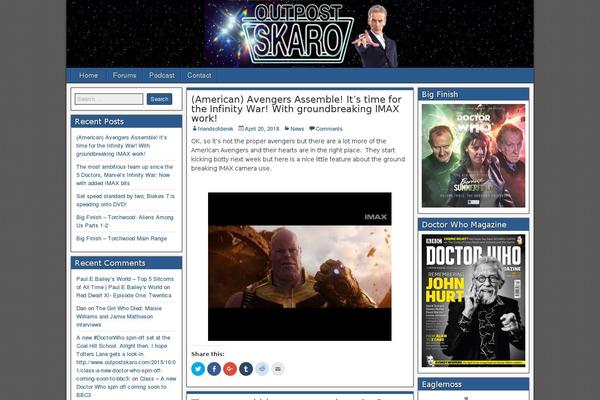Image resolution: width=600 pixels, height=400 pixels.
Task: Open 'The Girl Who Died' comment link
Action: point(119,317)
